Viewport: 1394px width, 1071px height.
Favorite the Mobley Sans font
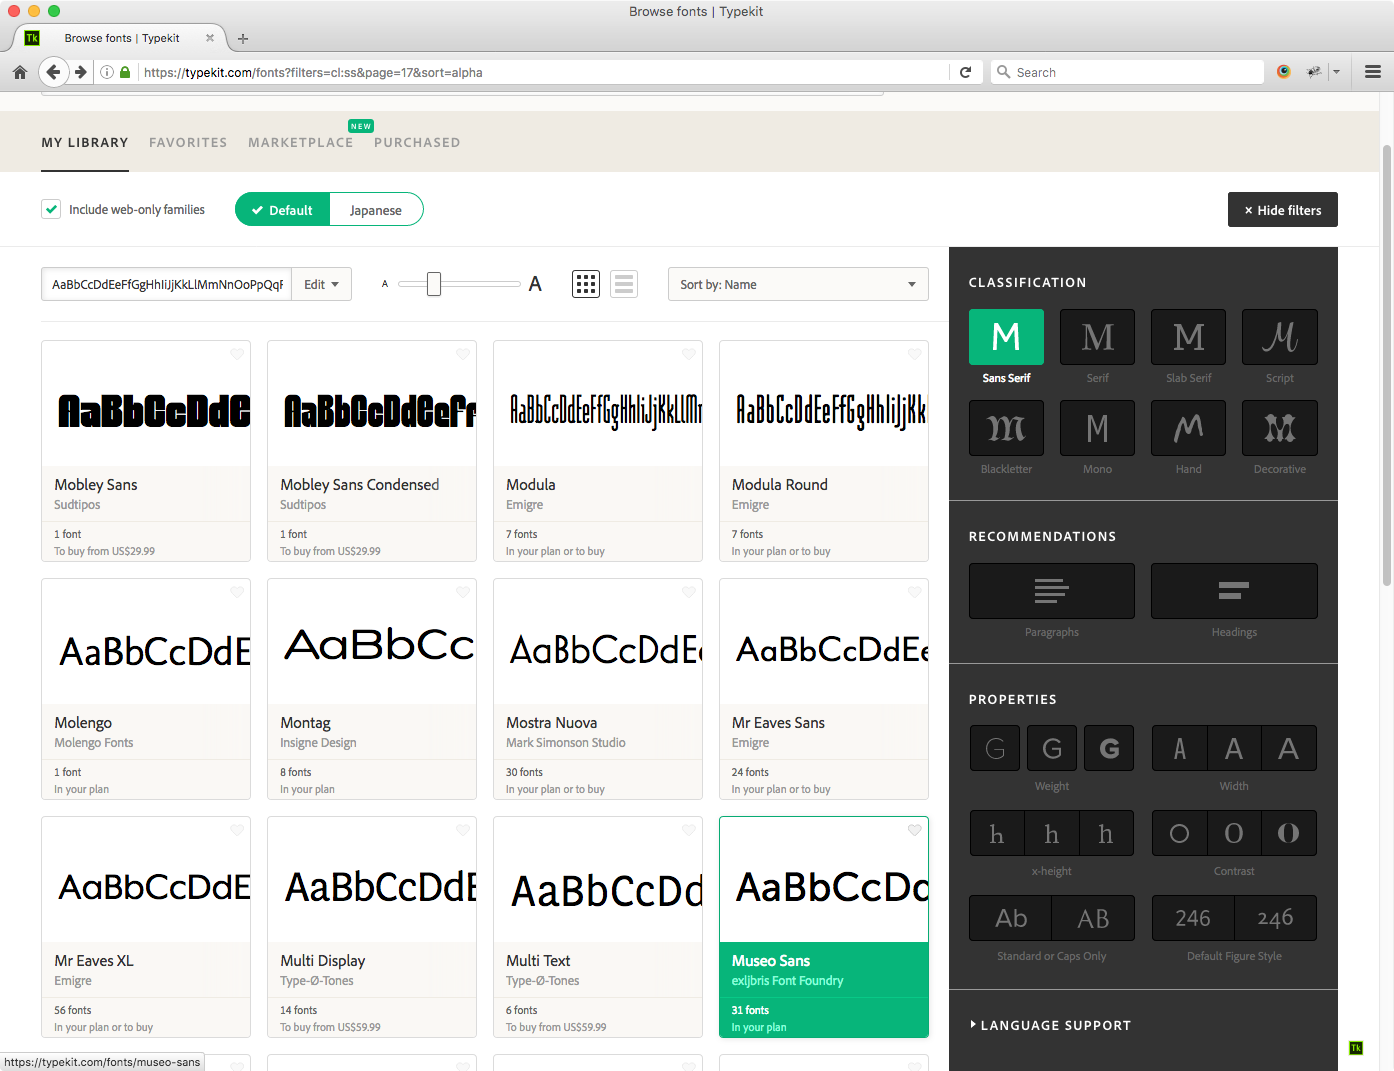coord(237,354)
